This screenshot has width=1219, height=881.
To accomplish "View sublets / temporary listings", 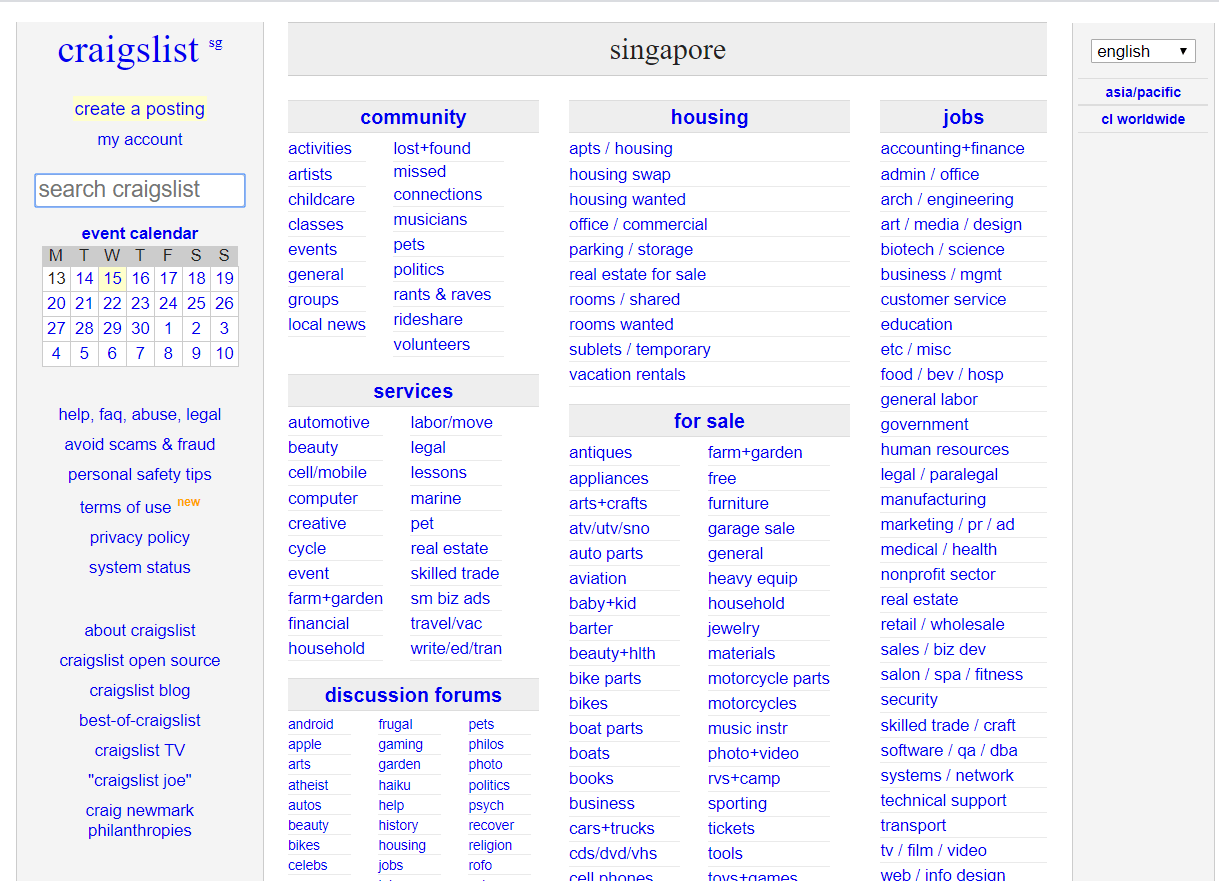I will coord(640,349).
